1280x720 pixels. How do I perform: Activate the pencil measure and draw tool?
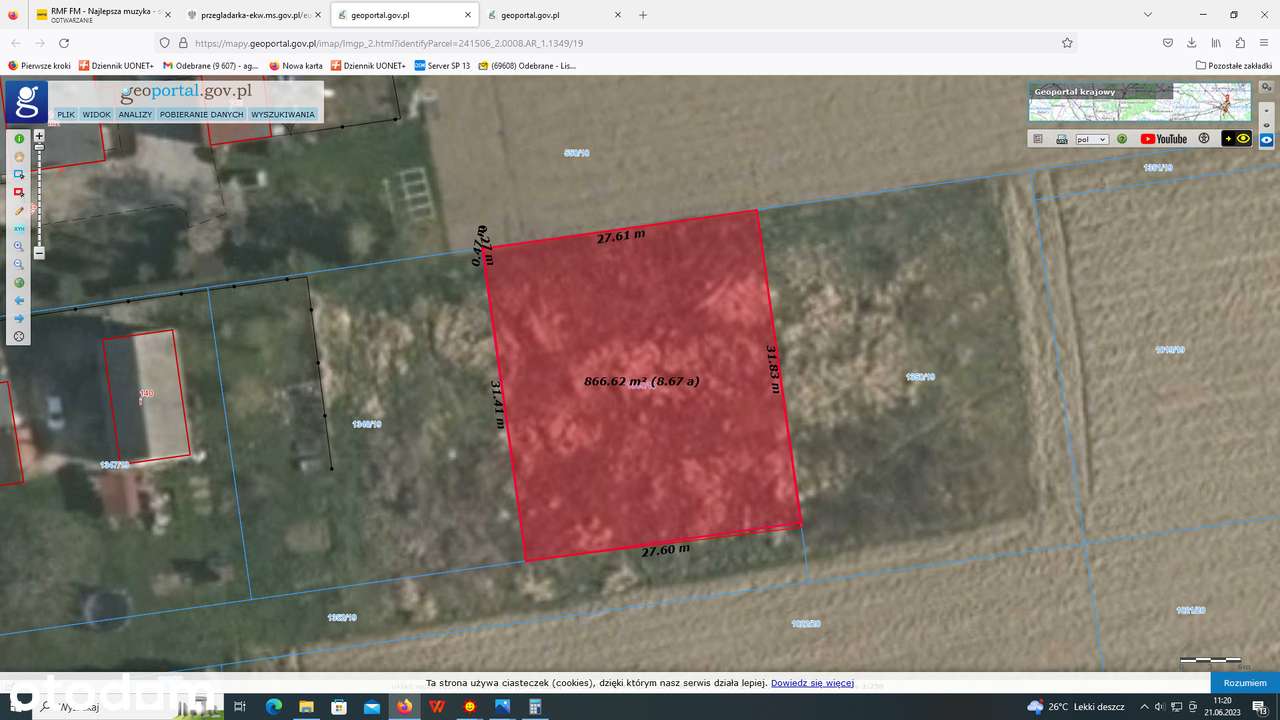click(19, 211)
